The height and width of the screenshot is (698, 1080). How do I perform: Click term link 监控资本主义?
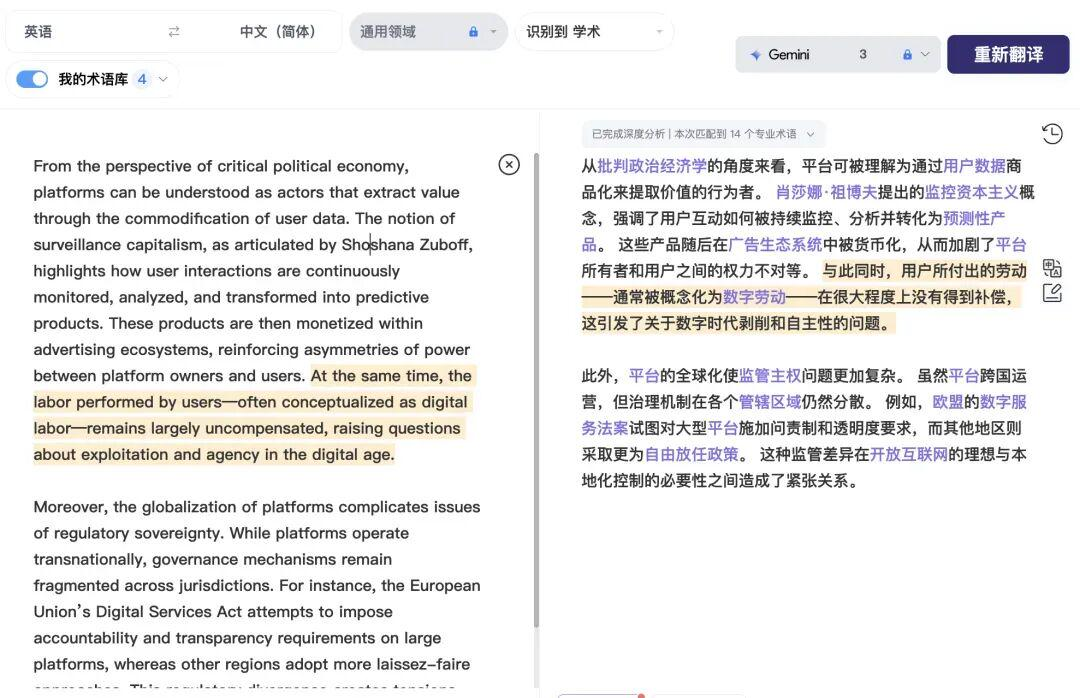tap(971, 192)
